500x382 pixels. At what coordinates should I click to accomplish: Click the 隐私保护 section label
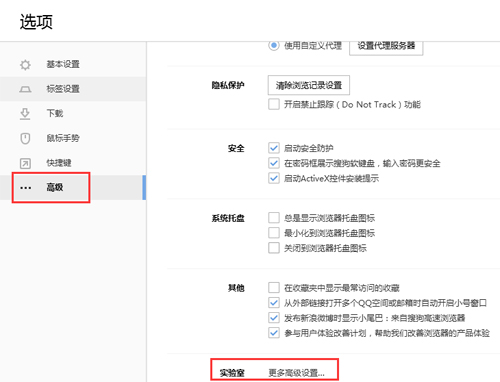[x=228, y=85]
